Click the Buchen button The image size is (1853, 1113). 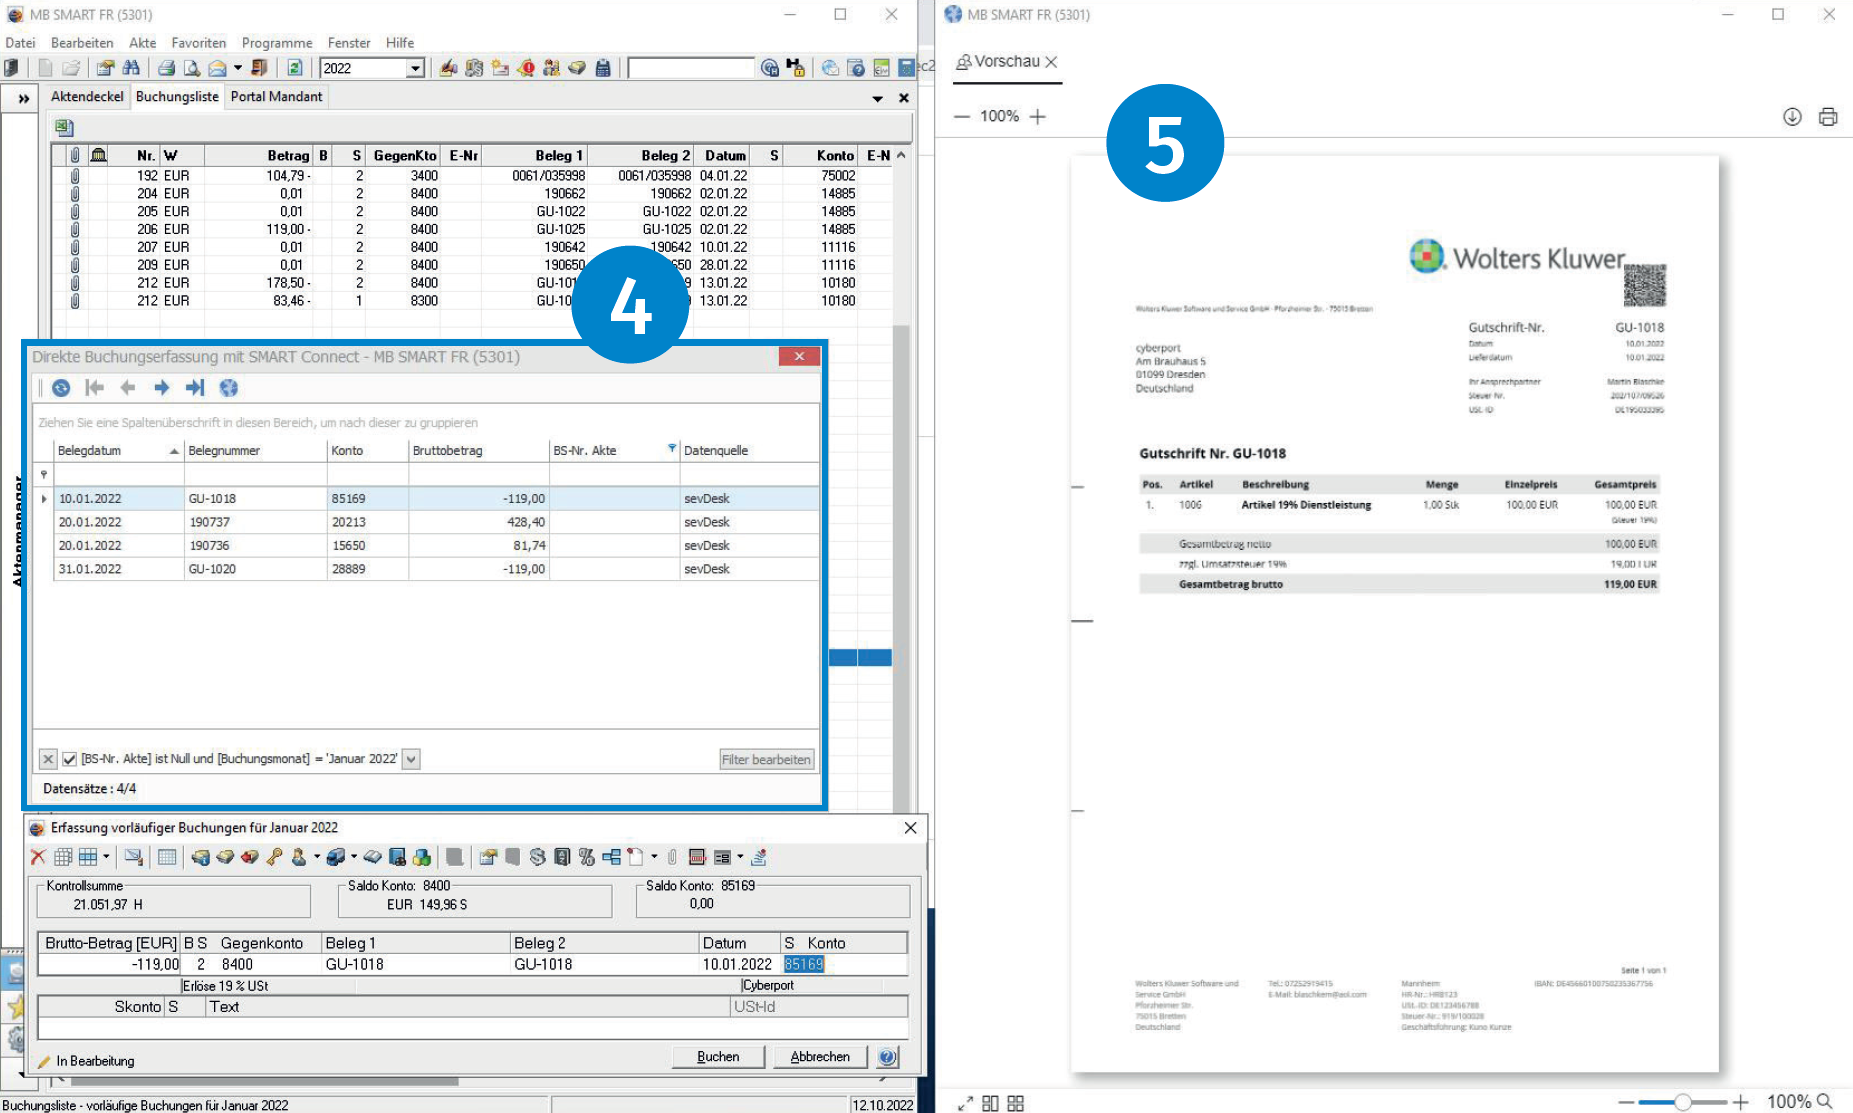(x=718, y=1057)
